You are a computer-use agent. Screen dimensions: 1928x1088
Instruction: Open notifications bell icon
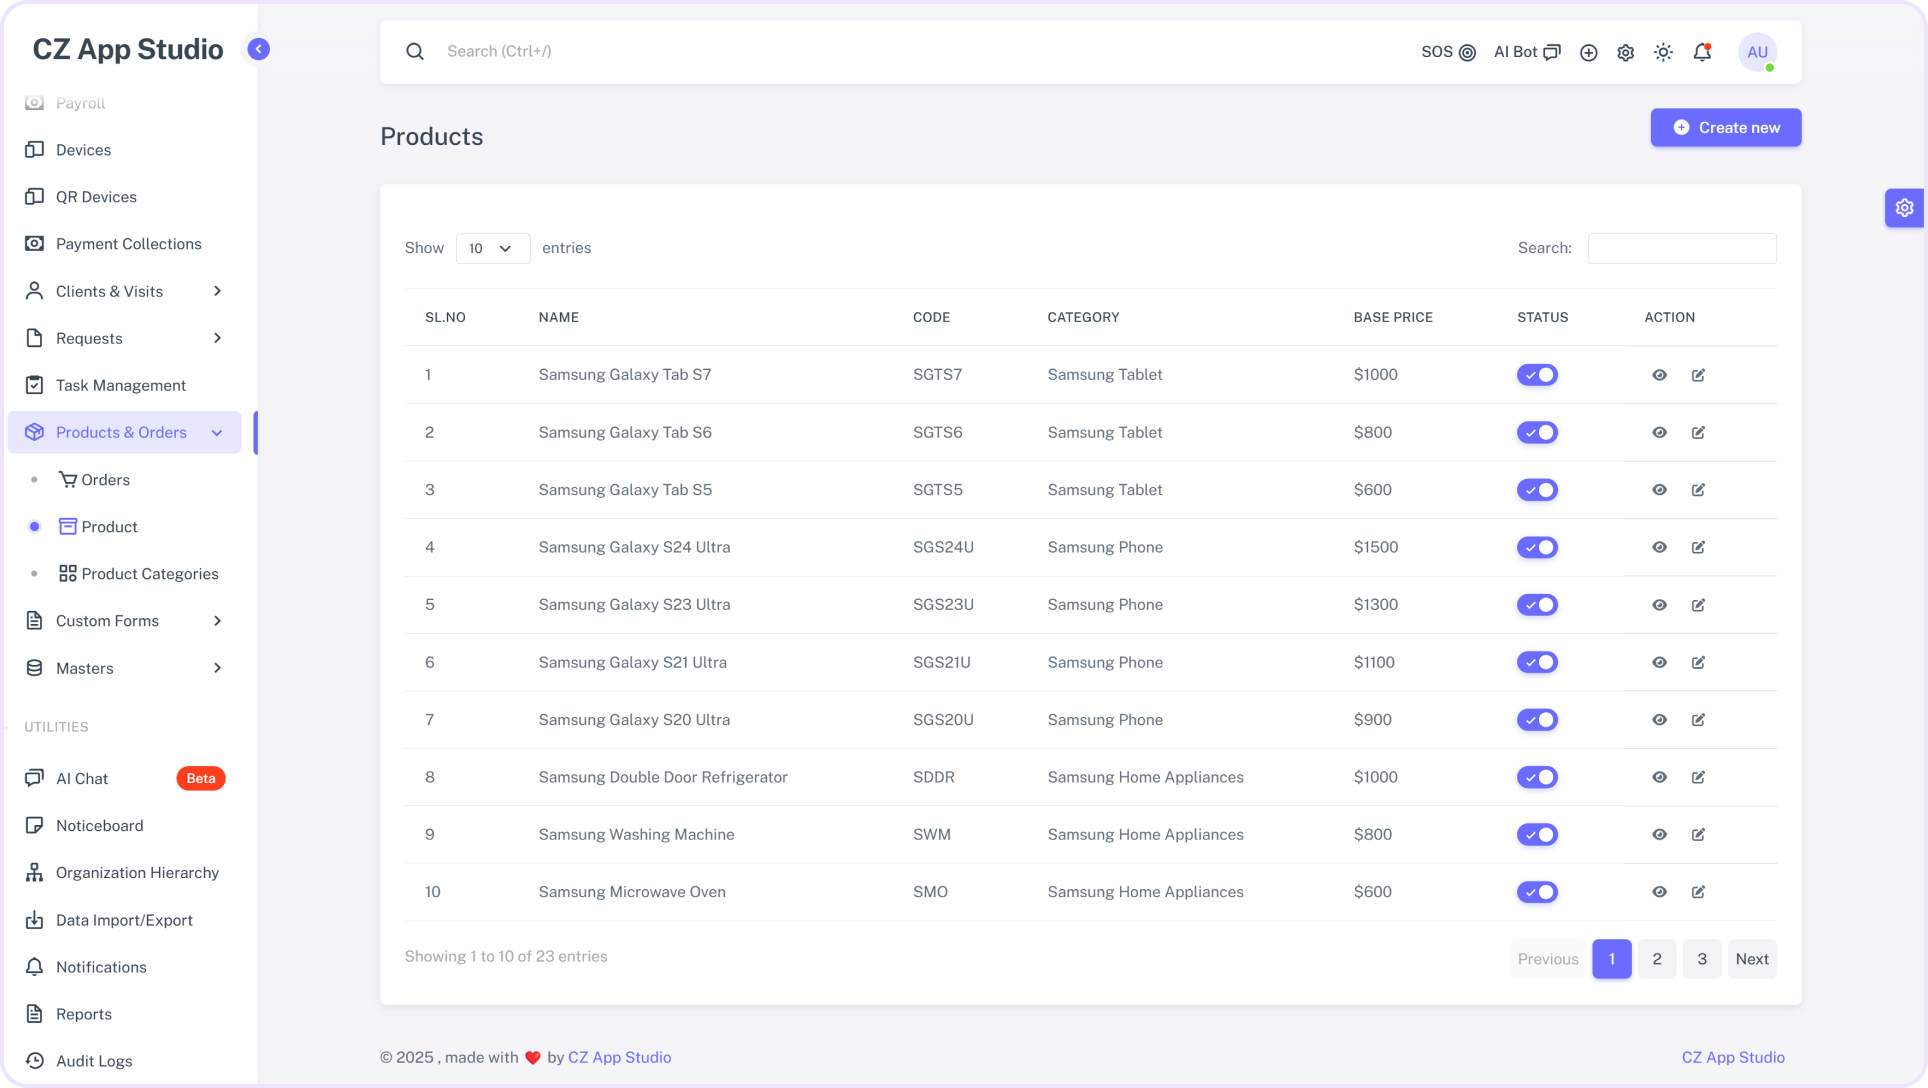[x=1701, y=52]
